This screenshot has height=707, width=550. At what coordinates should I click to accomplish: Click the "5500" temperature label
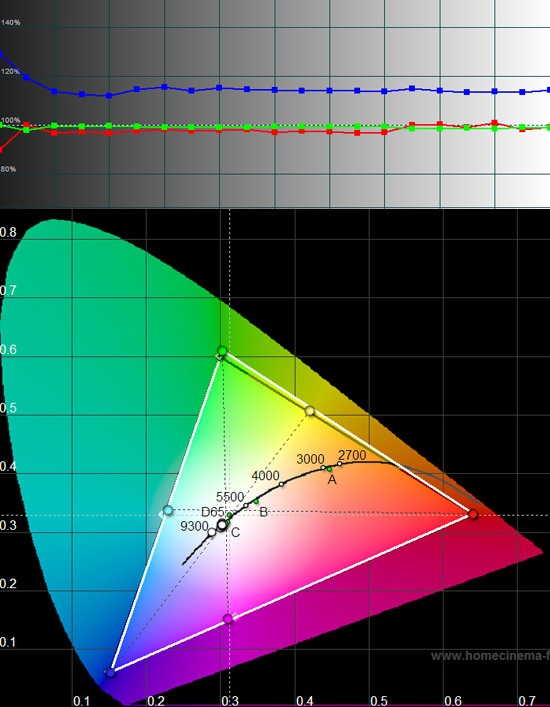tap(230, 497)
